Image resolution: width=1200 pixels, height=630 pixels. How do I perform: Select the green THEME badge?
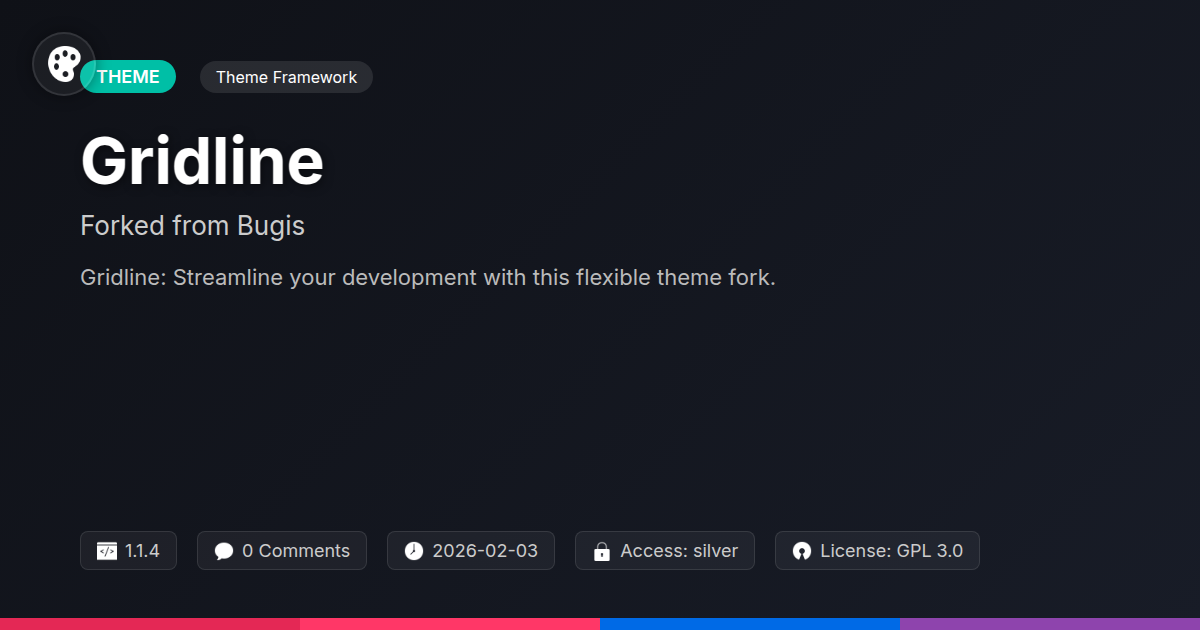pyautogui.click(x=128, y=77)
